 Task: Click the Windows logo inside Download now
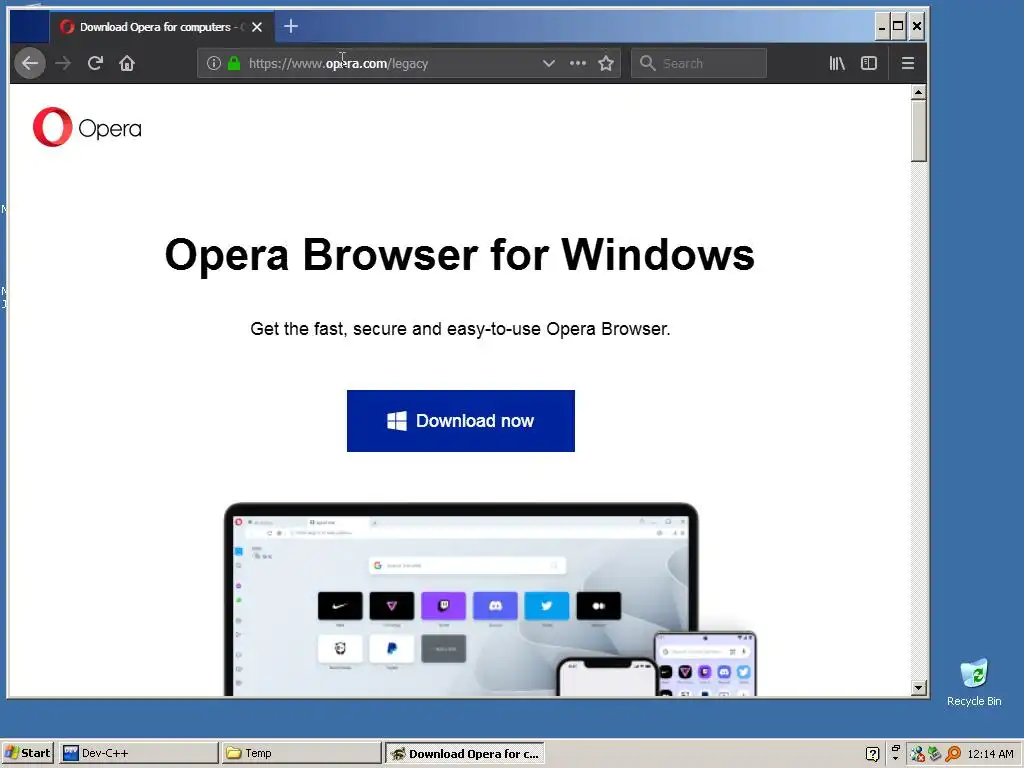click(x=396, y=421)
